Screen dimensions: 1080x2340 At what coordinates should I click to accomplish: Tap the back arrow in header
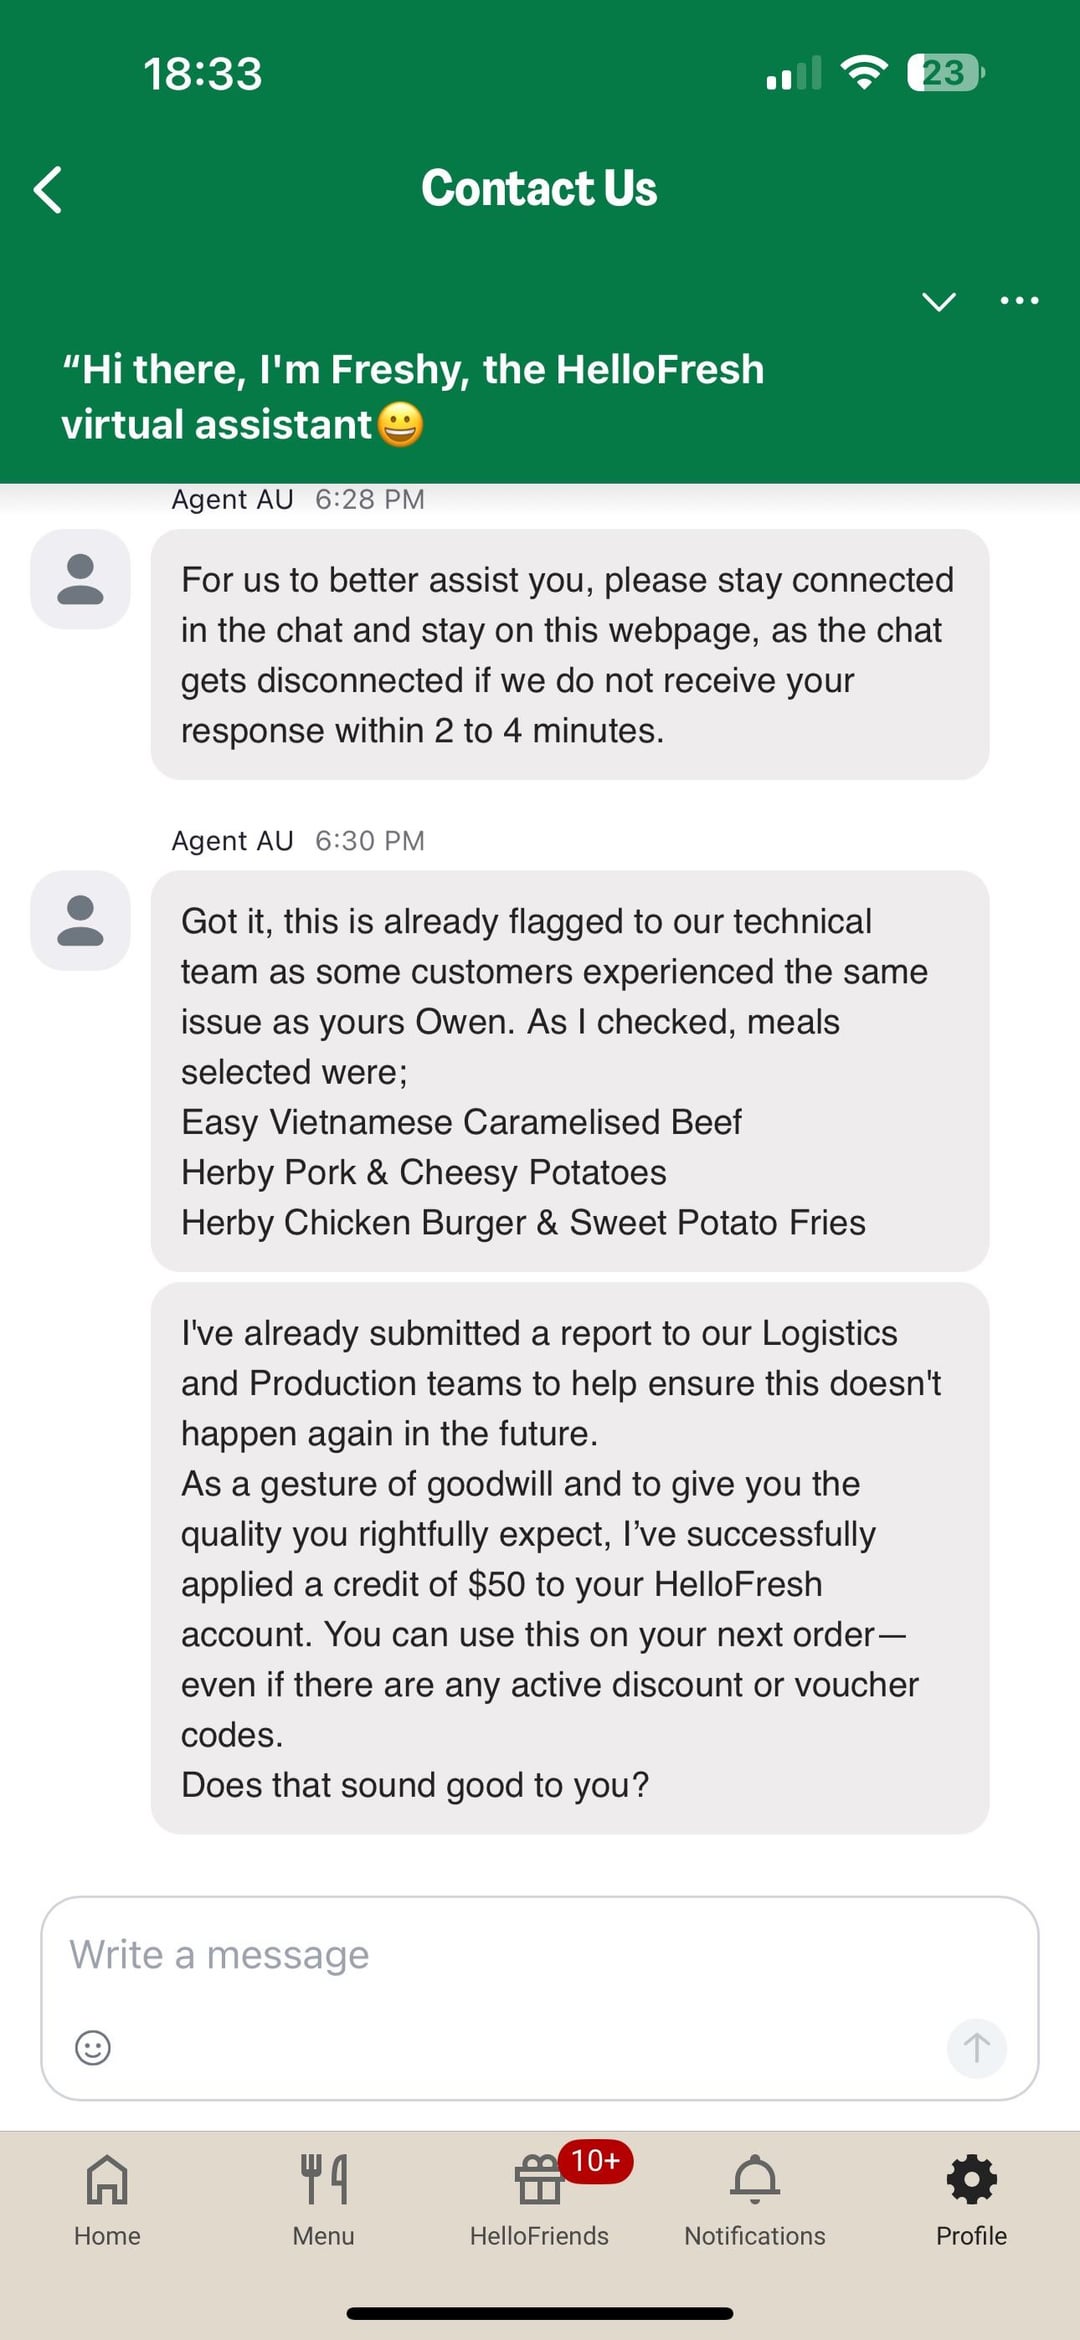click(48, 189)
